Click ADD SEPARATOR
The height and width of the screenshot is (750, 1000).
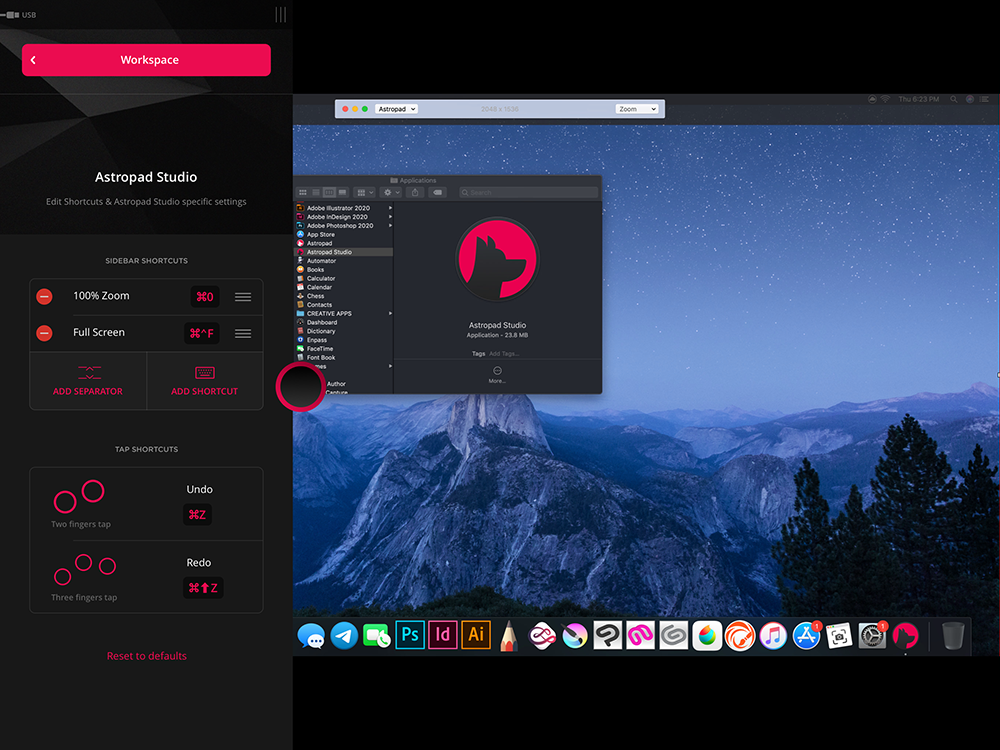(88, 381)
